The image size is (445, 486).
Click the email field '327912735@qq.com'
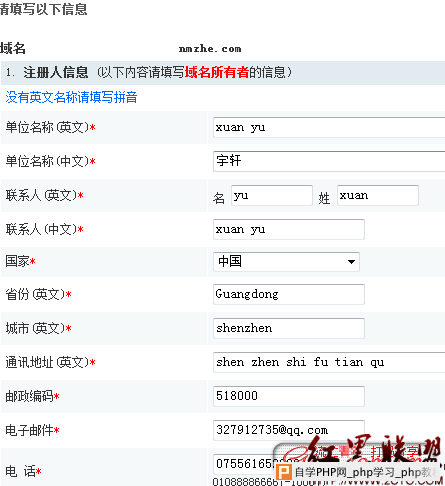point(289,430)
